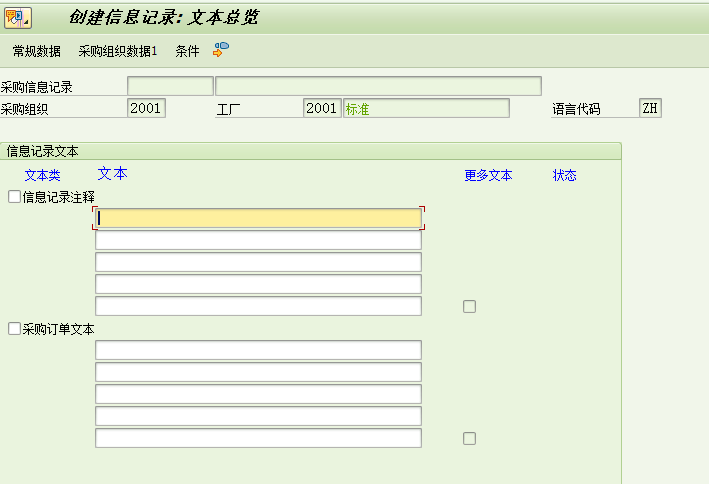Click the 标准 description field
This screenshot has width=709, height=484.
[426, 108]
